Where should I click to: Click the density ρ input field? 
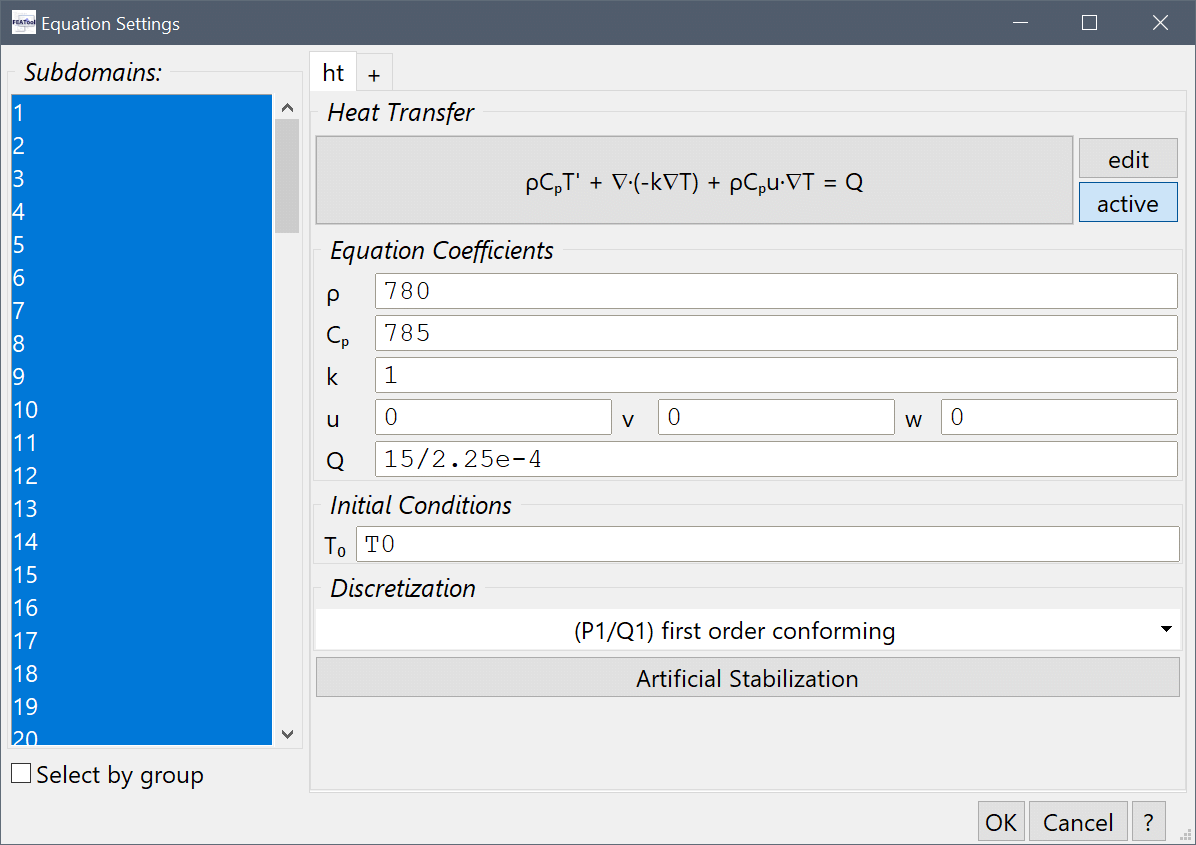(x=775, y=291)
